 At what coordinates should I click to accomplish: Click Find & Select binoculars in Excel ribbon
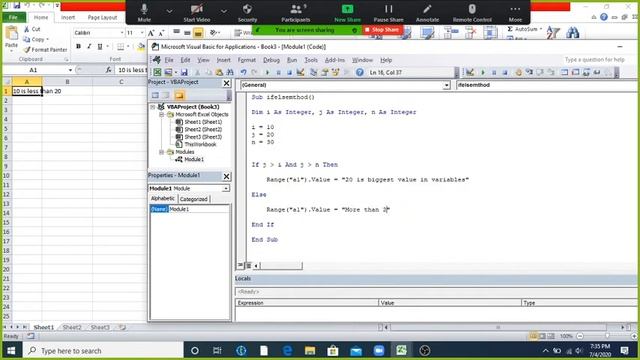(x=573, y=33)
